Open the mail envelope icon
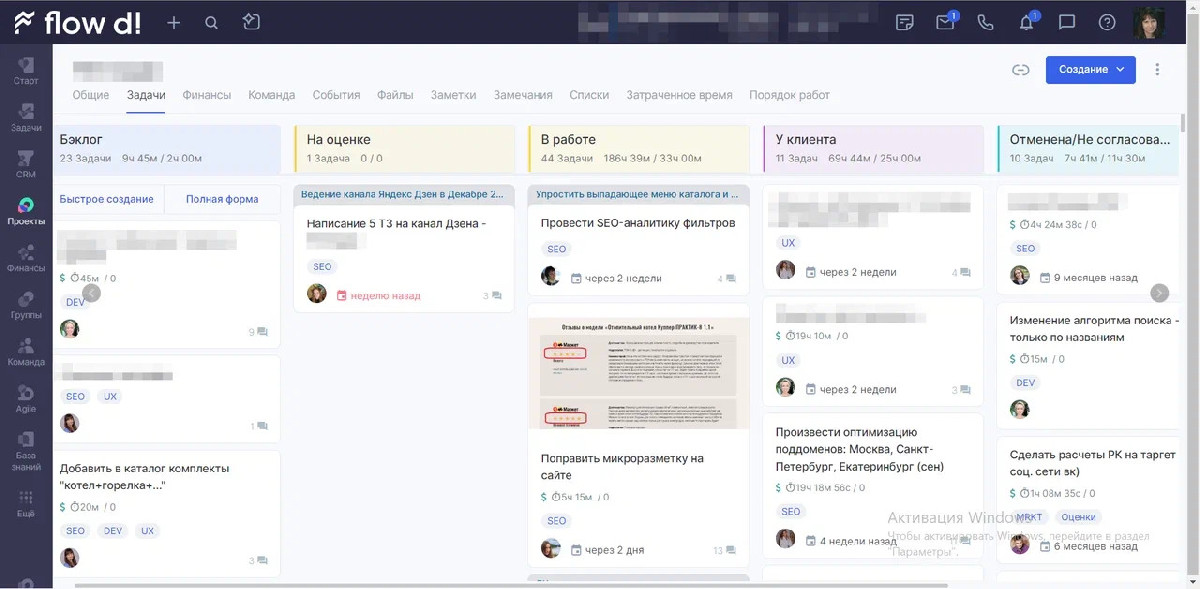The image size is (1200, 589). (x=945, y=22)
